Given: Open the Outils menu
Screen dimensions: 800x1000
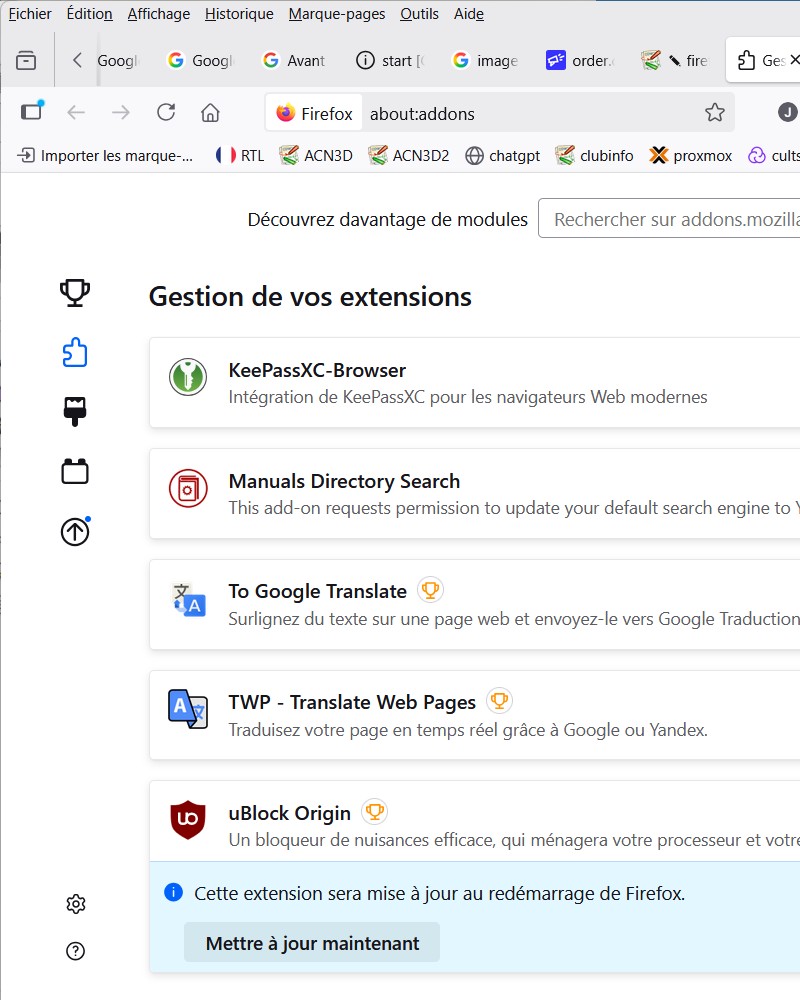Looking at the screenshot, I should [x=419, y=14].
